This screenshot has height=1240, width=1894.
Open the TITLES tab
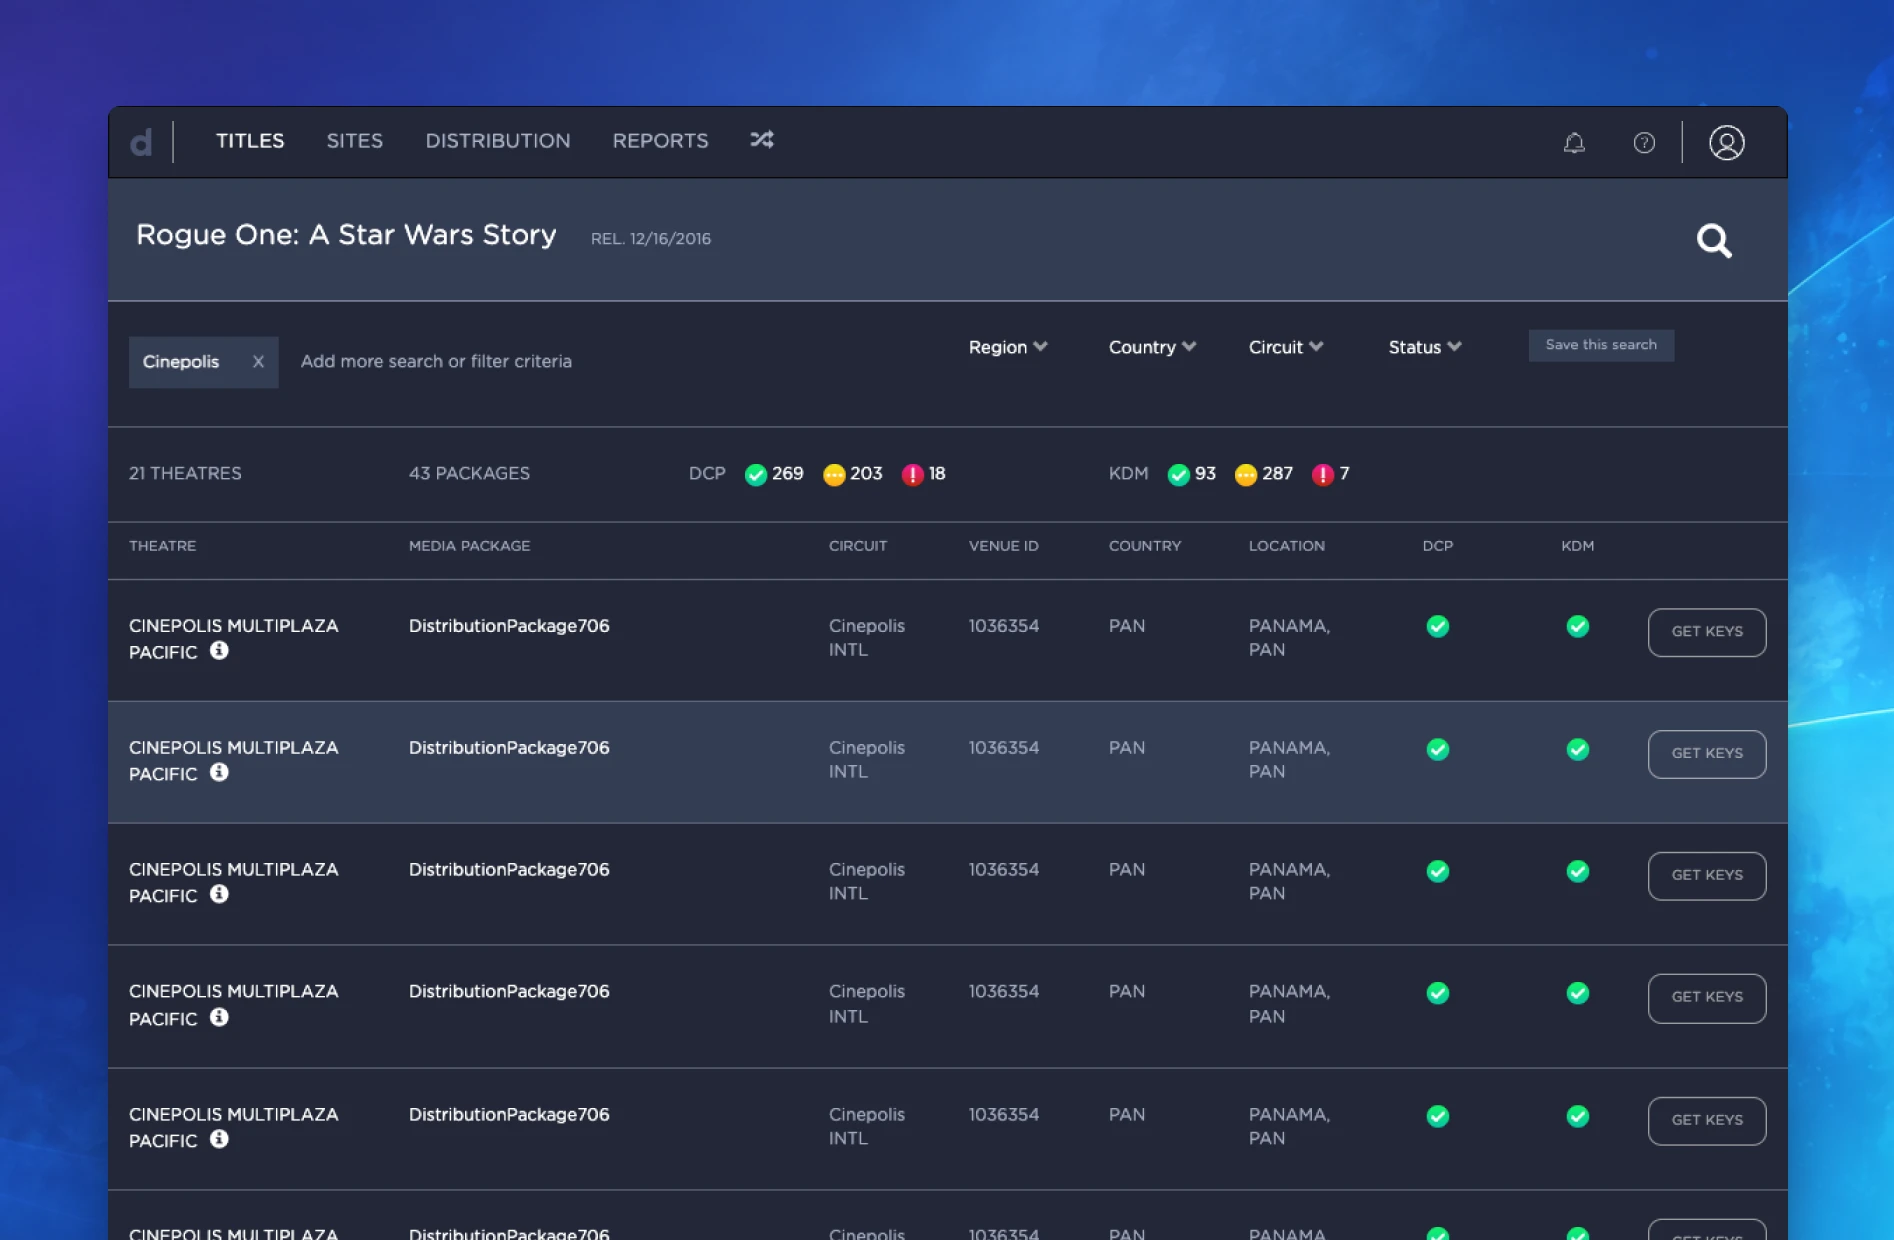250,141
